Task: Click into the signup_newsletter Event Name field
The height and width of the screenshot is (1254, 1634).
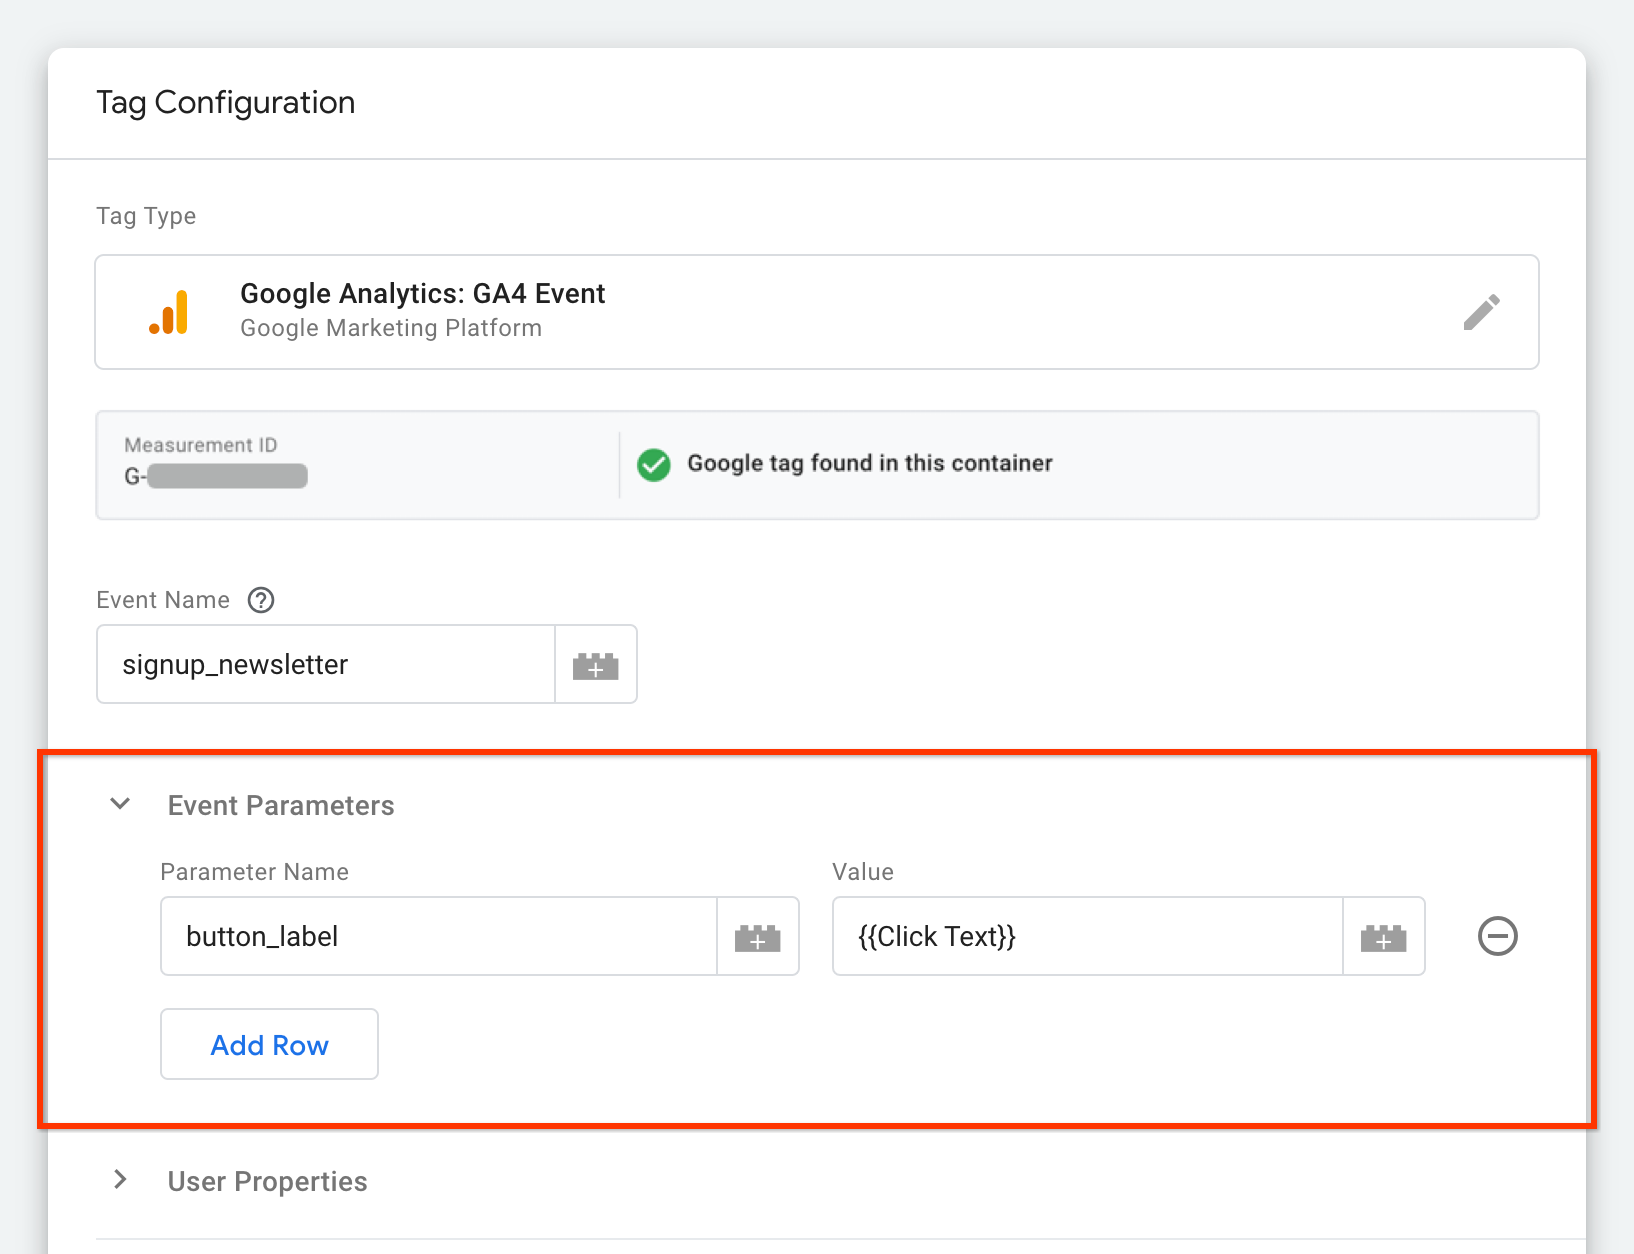Action: pyautogui.click(x=326, y=665)
